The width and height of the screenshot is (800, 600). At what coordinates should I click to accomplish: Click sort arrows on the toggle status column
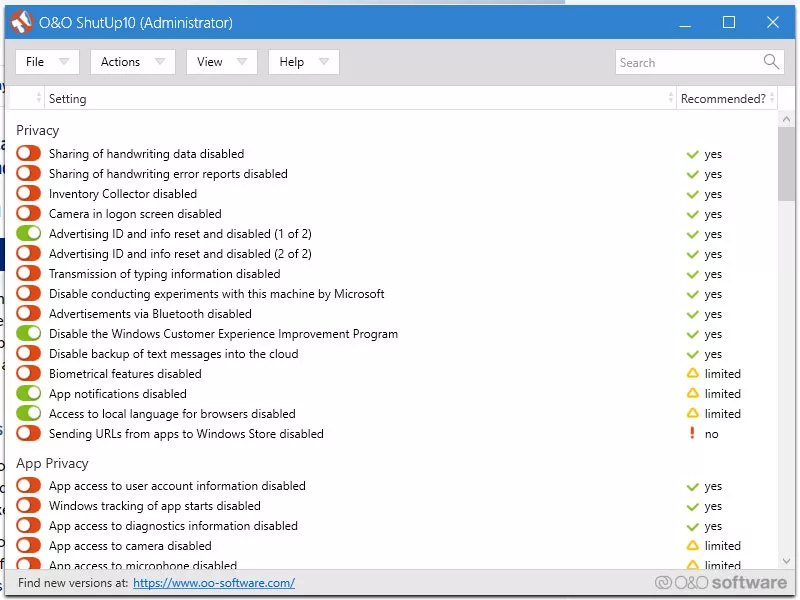click(x=39, y=97)
